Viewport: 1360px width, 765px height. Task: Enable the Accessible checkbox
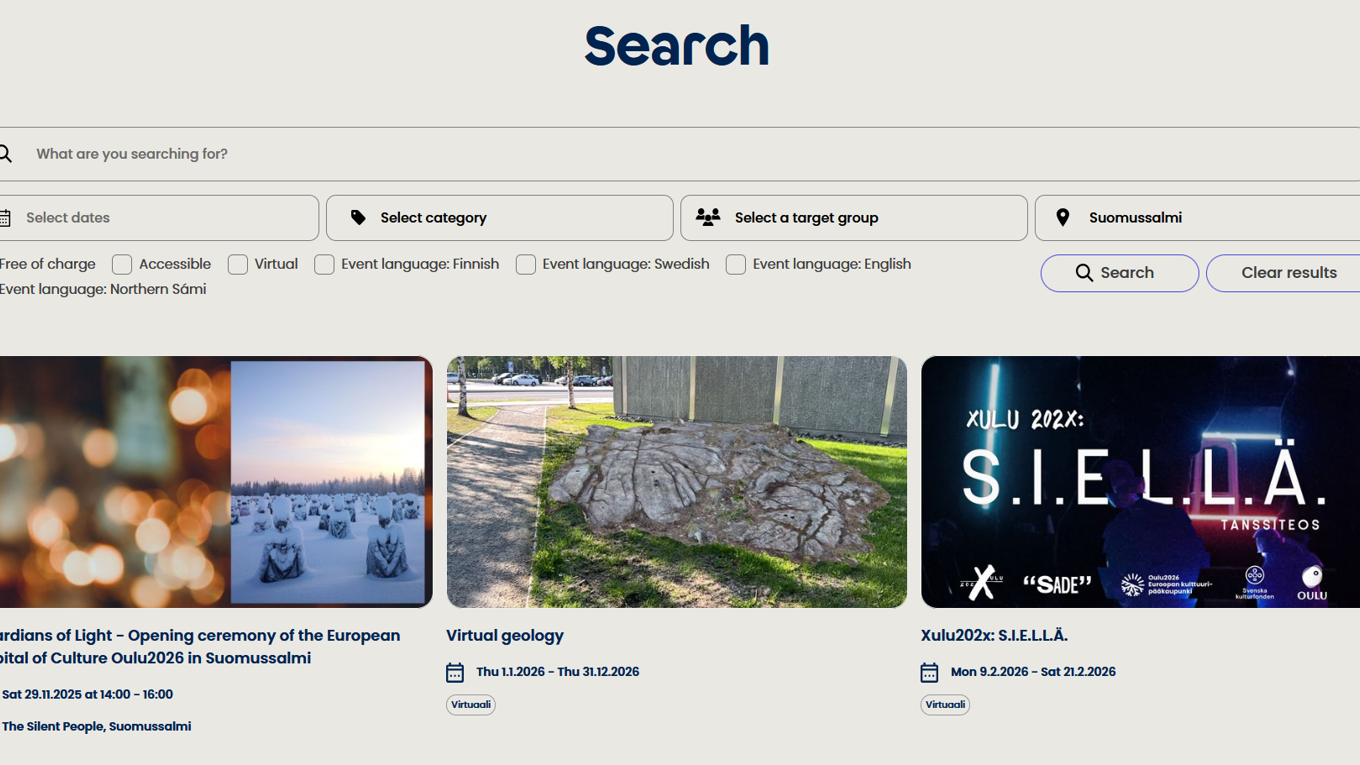click(x=122, y=265)
